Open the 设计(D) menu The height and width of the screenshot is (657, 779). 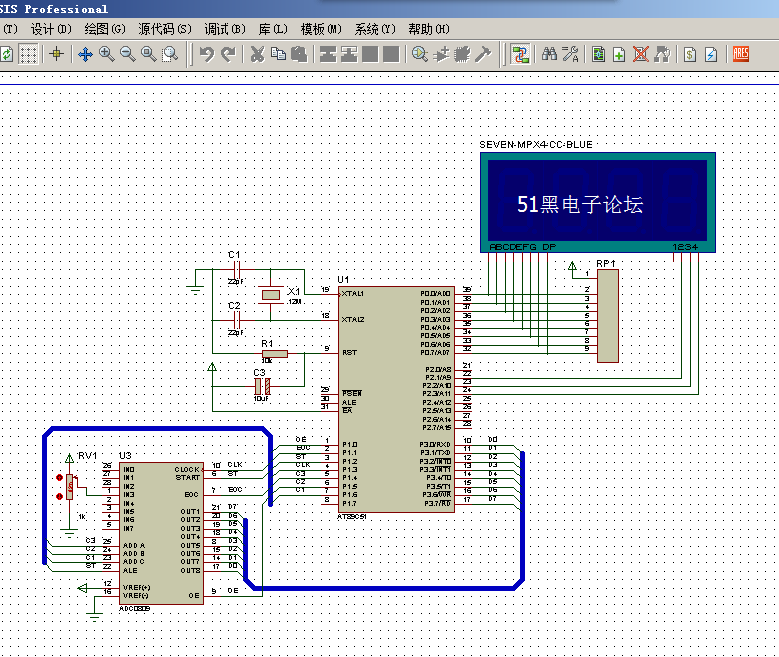point(51,29)
